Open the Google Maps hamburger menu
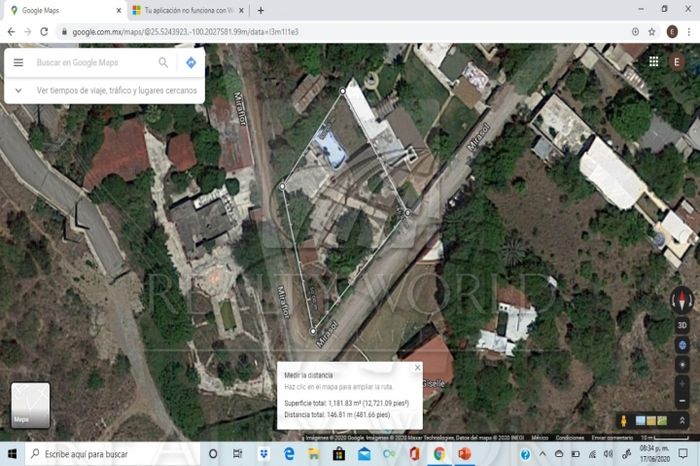The height and width of the screenshot is (466, 700). [x=18, y=62]
